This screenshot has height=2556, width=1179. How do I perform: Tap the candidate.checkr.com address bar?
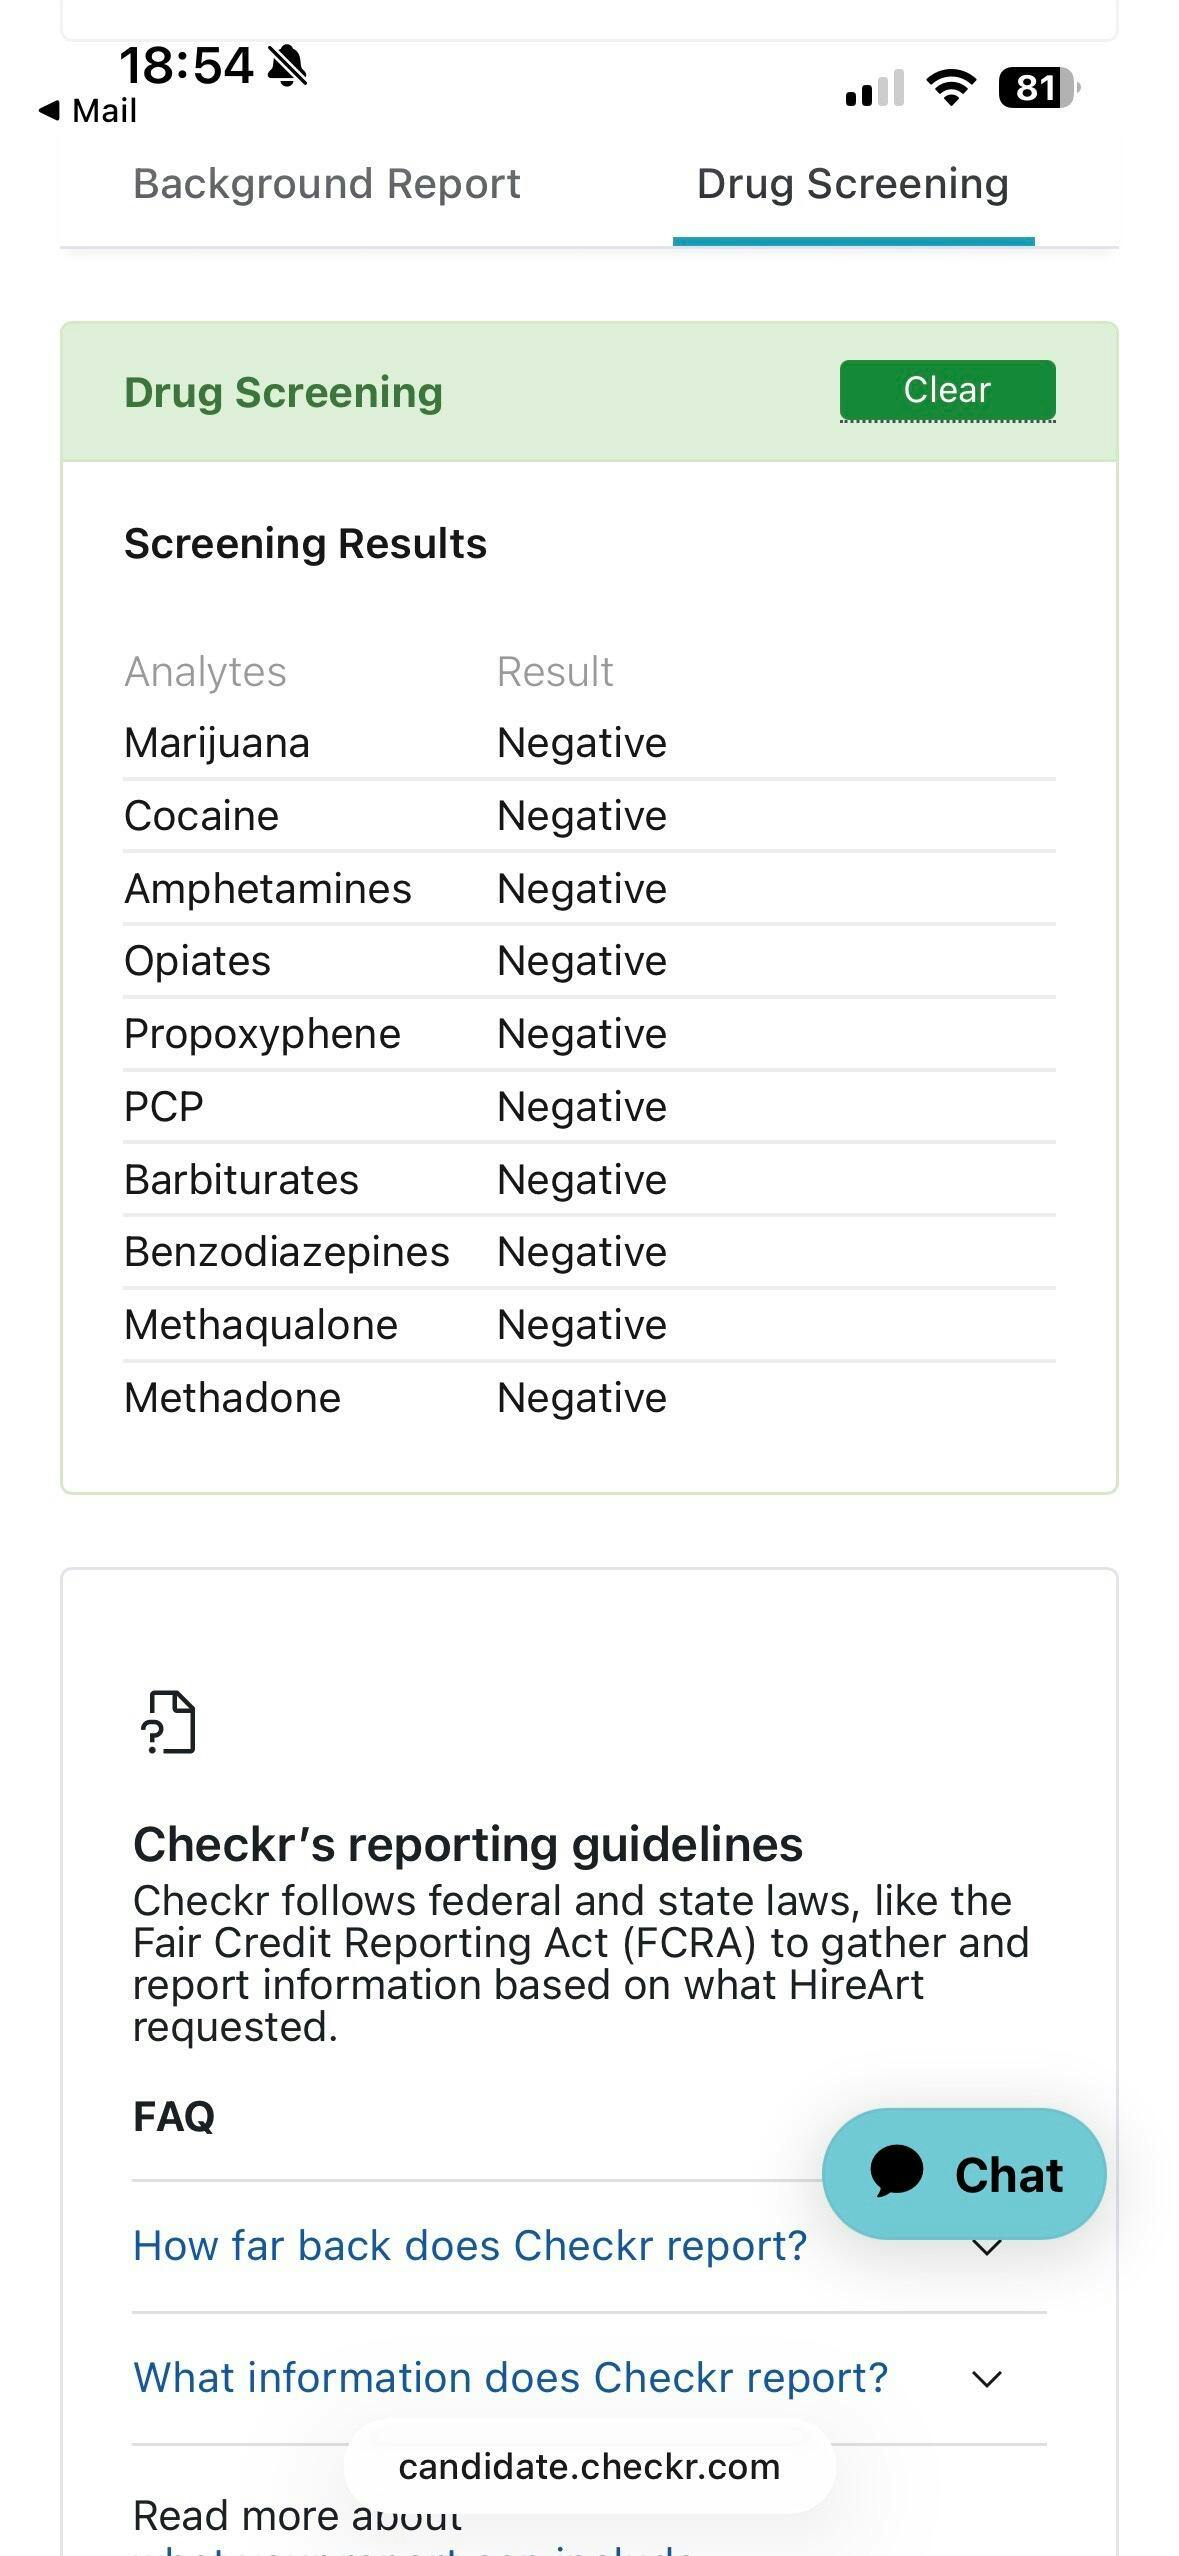click(x=589, y=2467)
